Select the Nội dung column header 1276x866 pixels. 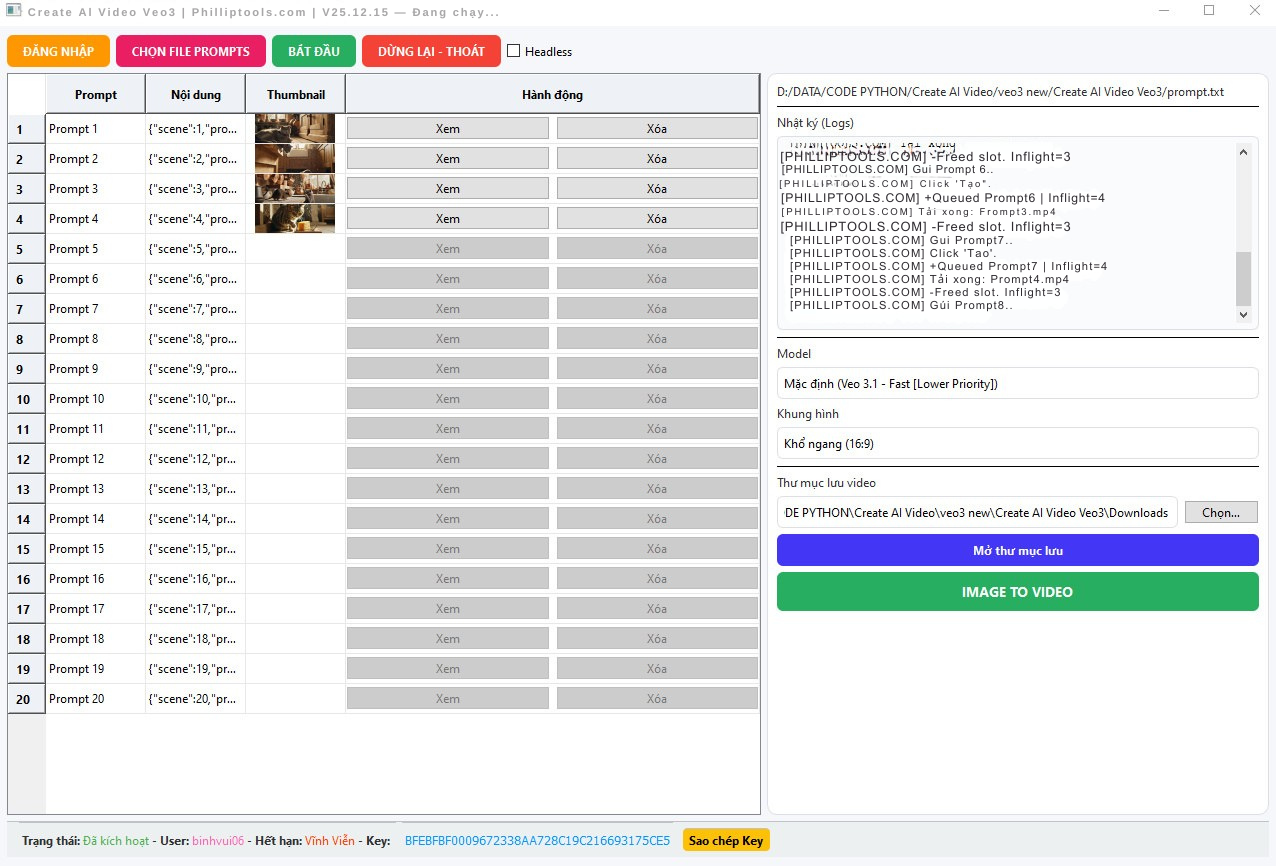[195, 95]
